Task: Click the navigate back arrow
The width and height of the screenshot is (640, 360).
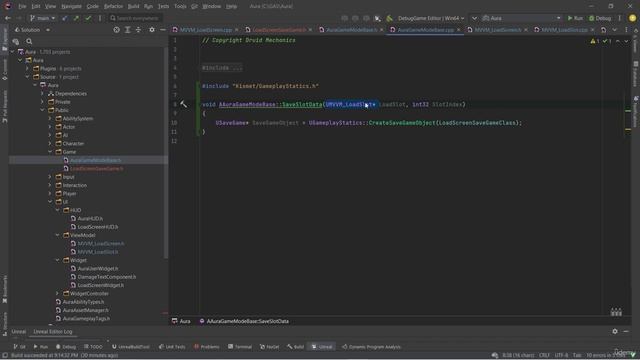Action: tap(8, 18)
